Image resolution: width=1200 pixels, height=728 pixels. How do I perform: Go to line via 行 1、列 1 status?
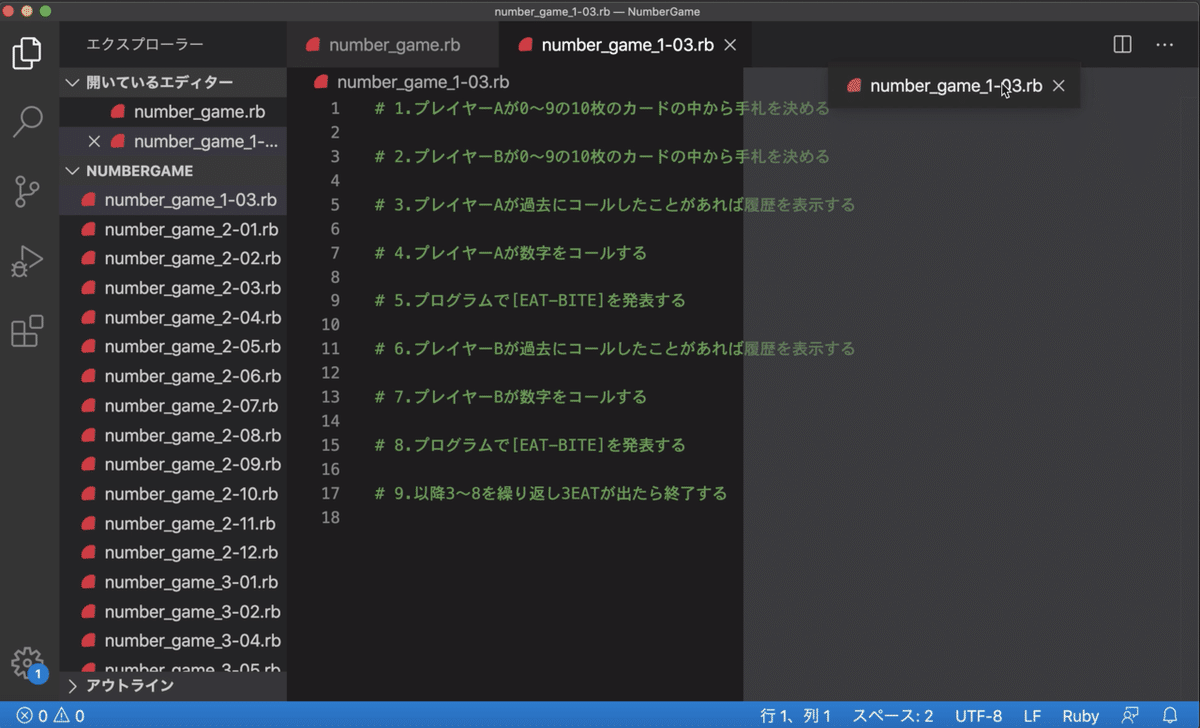click(x=796, y=716)
